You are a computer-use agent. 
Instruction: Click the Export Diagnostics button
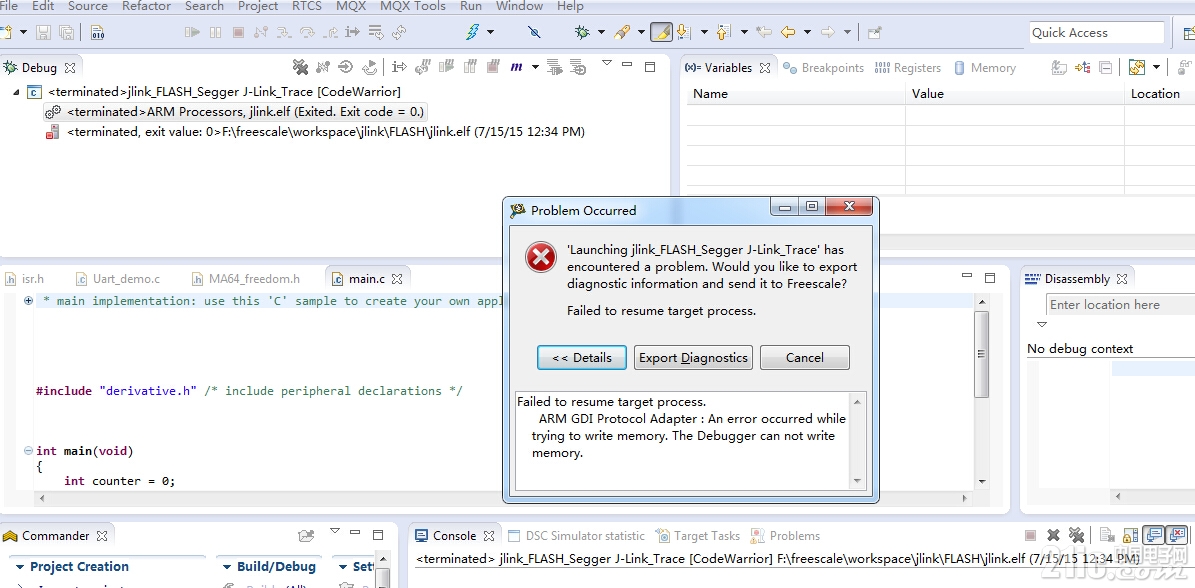point(694,357)
